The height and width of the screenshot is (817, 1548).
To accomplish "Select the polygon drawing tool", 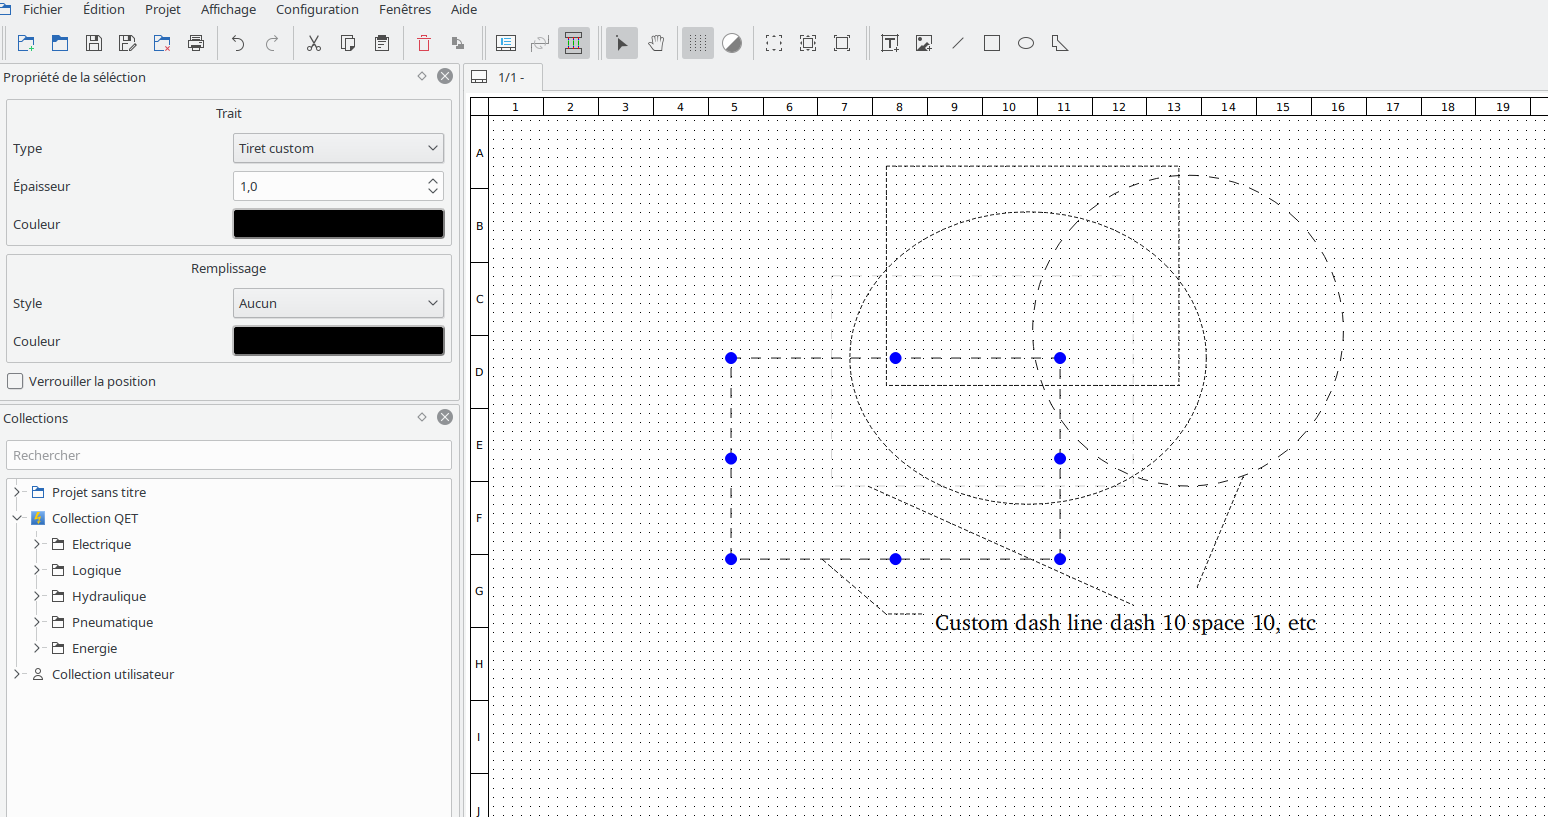I will pos(1060,43).
